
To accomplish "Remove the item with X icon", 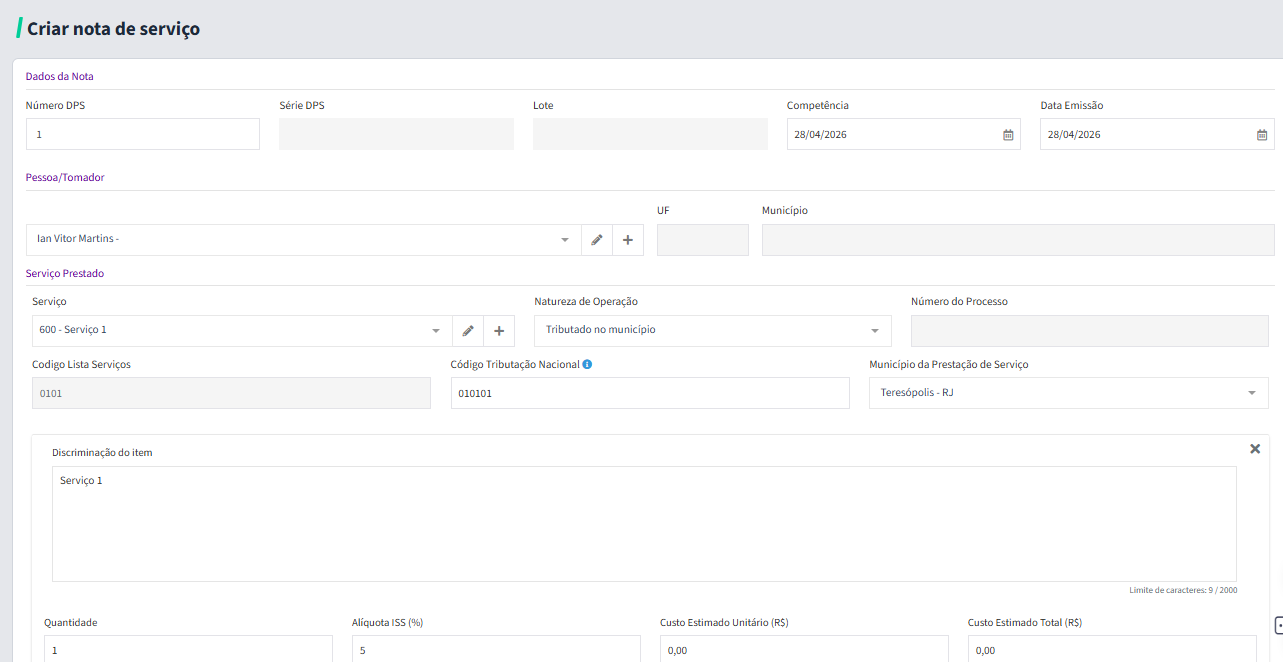I will (1255, 449).
